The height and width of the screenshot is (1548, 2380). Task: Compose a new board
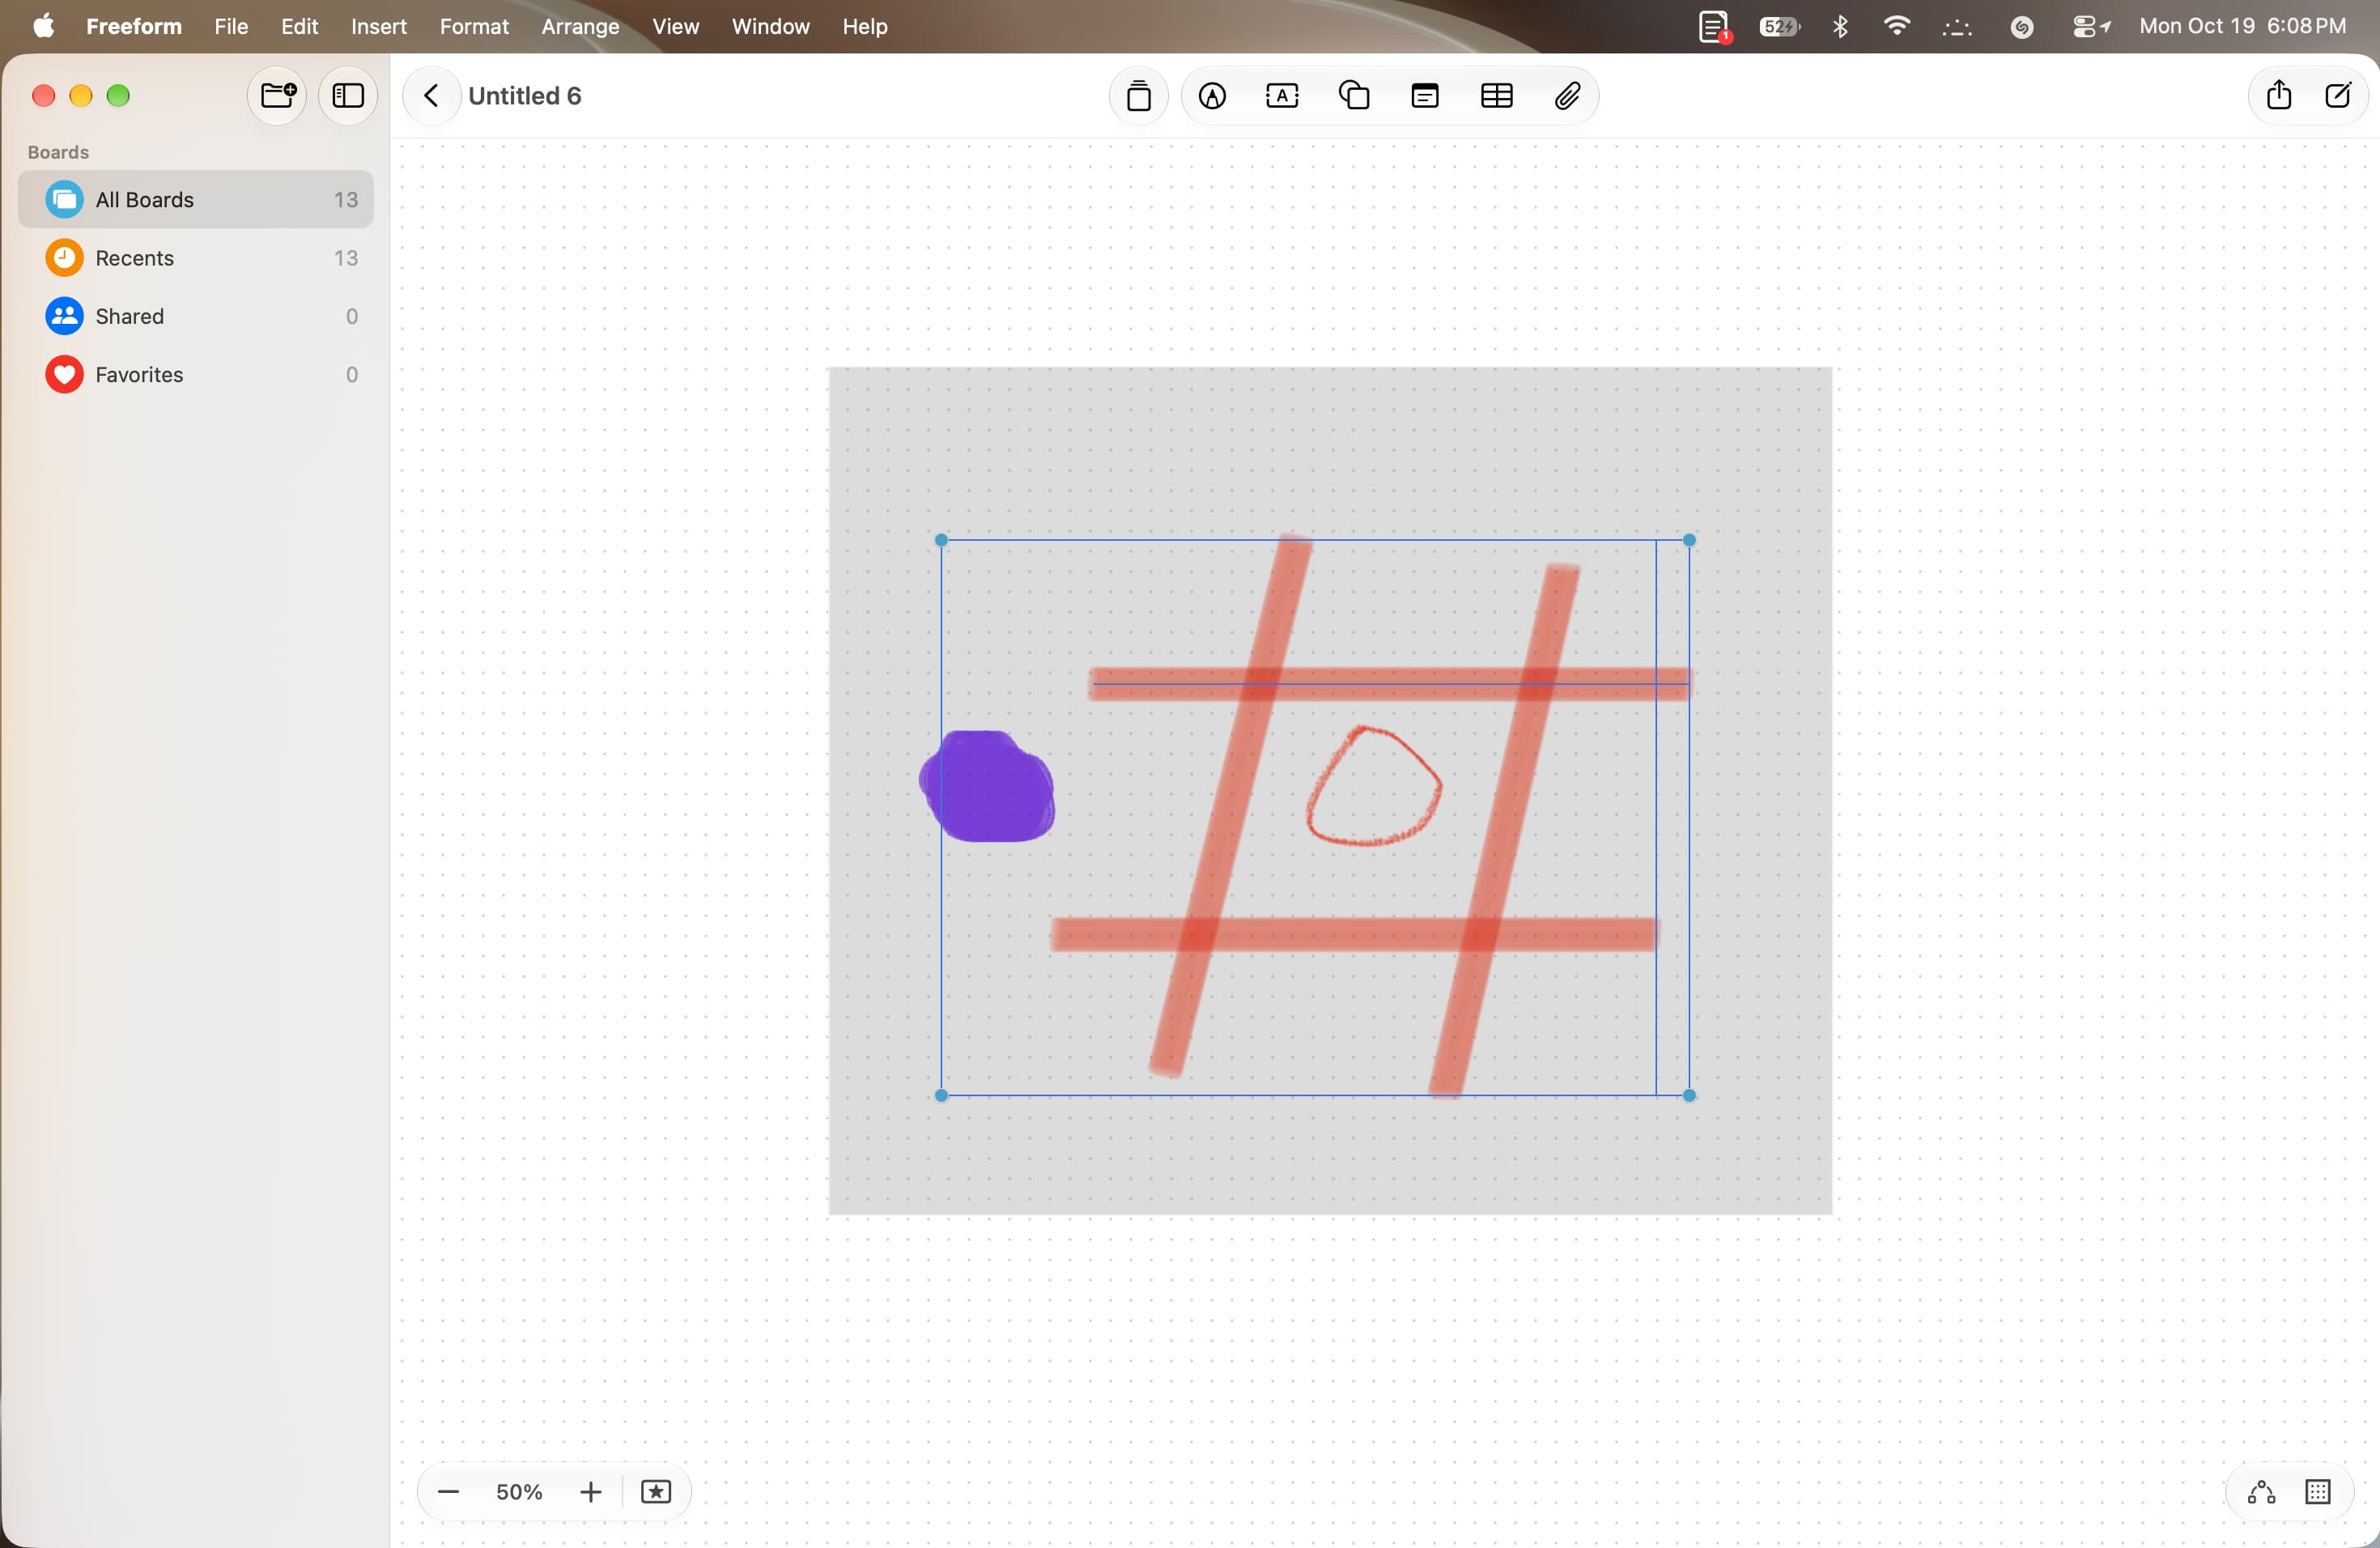pyautogui.click(x=2337, y=96)
